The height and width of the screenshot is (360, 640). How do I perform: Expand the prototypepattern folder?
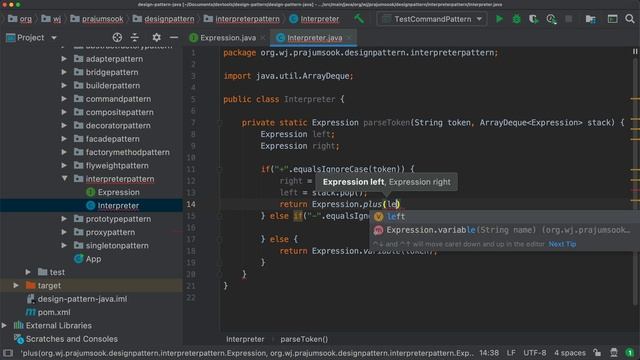[64, 219]
